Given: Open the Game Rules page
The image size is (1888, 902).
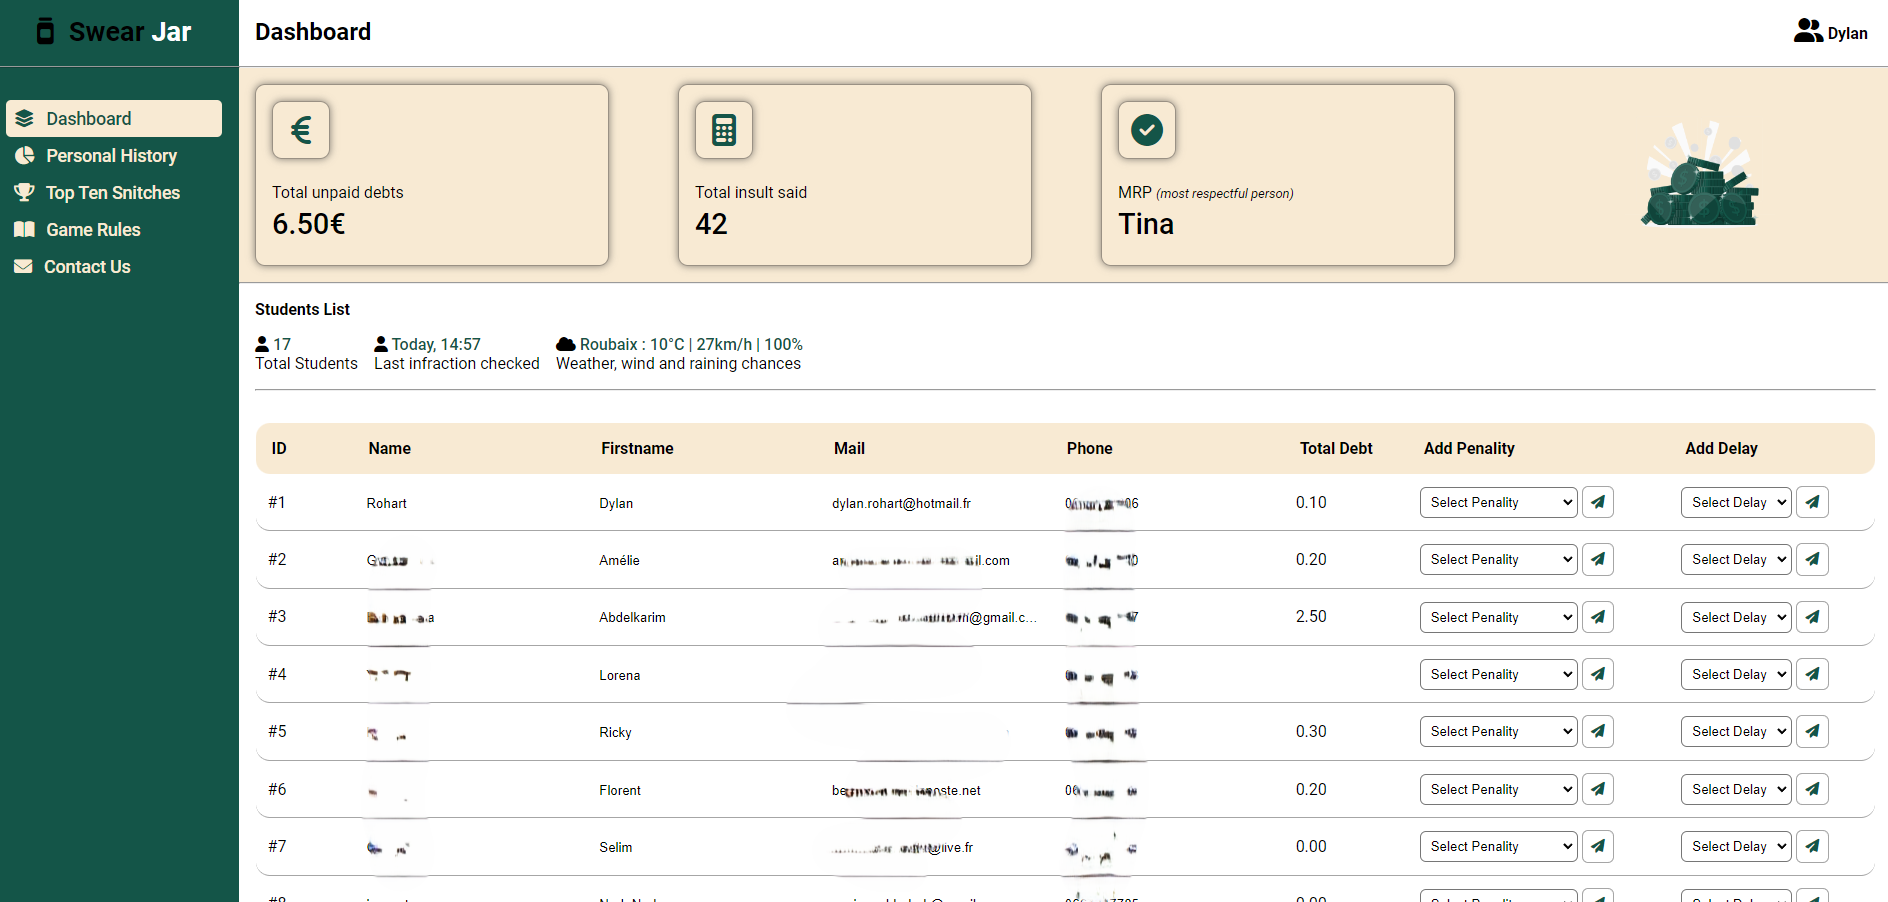Looking at the screenshot, I should (93, 230).
